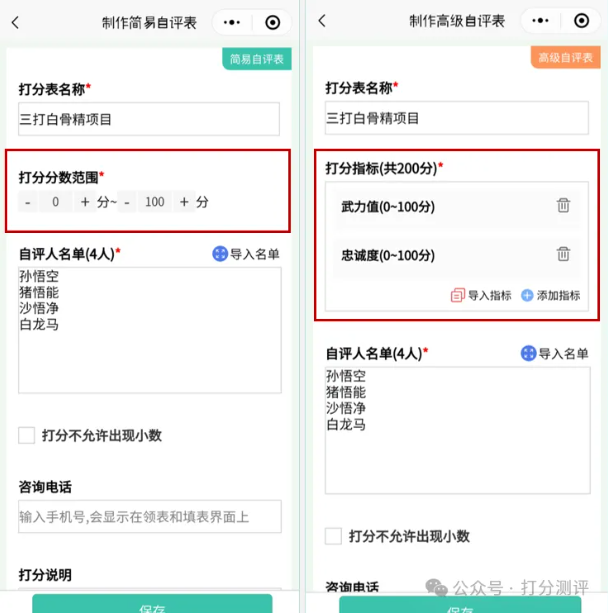
Task: Delete the 武力值 scoring indicator
Action: pos(563,205)
